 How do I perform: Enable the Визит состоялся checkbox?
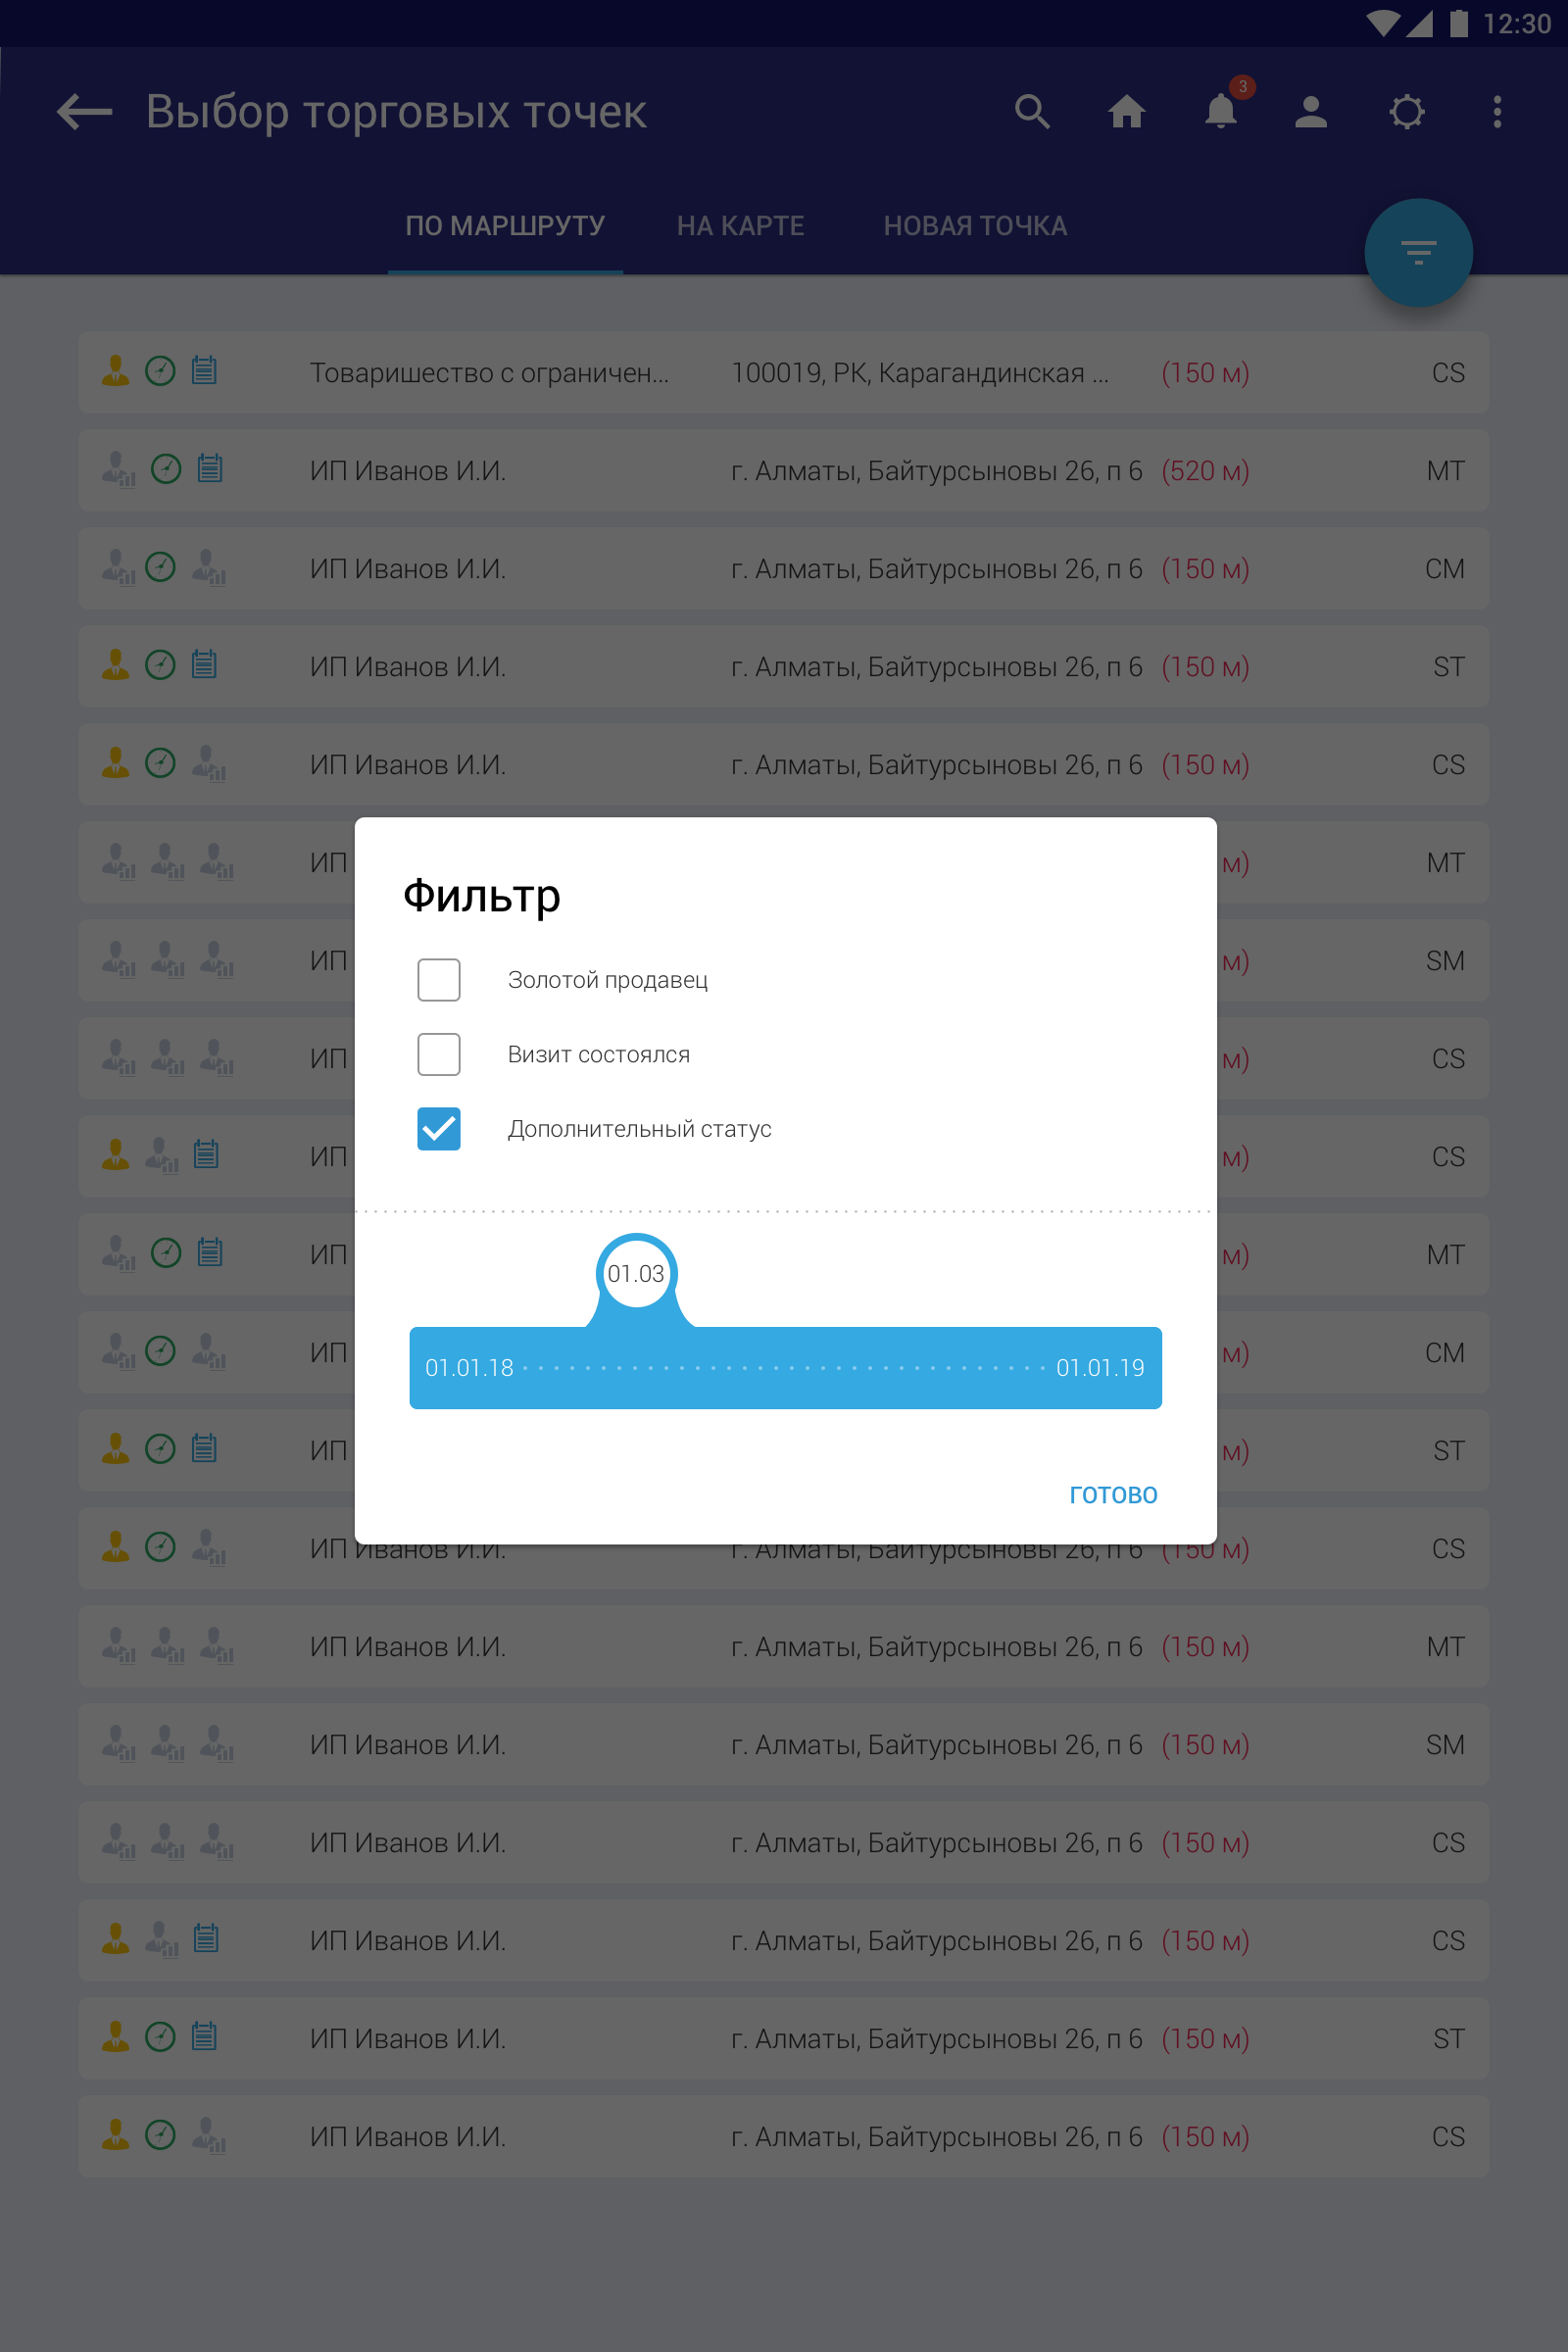[x=439, y=1054]
